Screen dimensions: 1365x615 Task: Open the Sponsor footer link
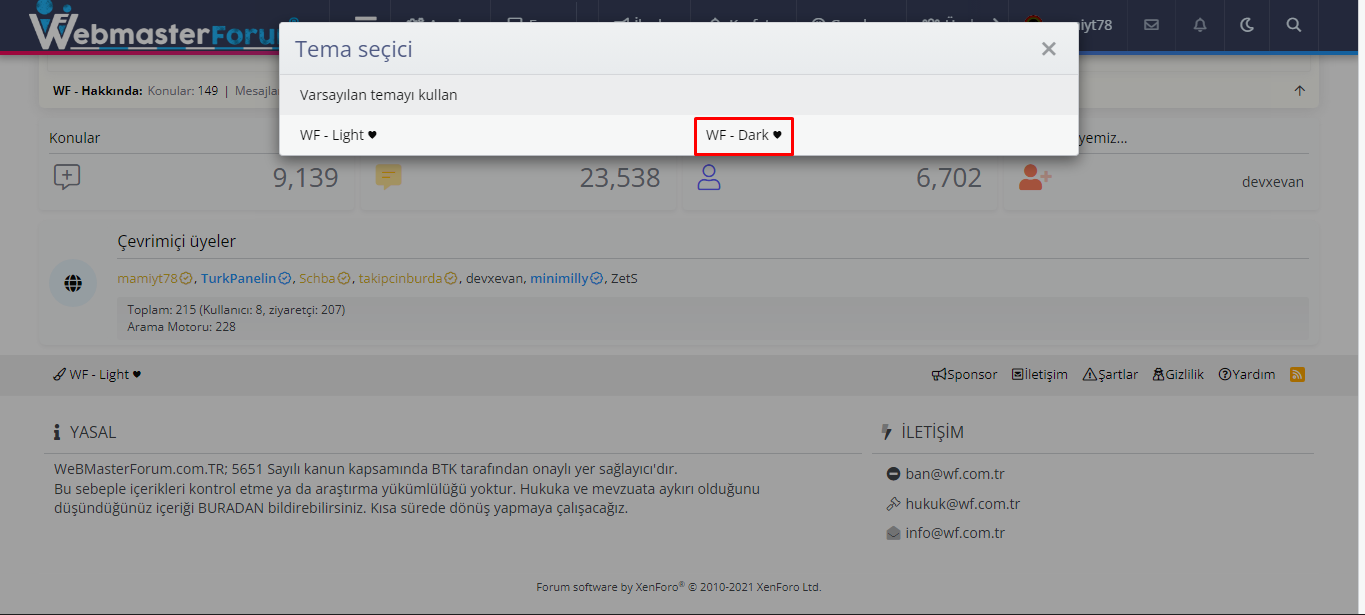click(x=964, y=374)
